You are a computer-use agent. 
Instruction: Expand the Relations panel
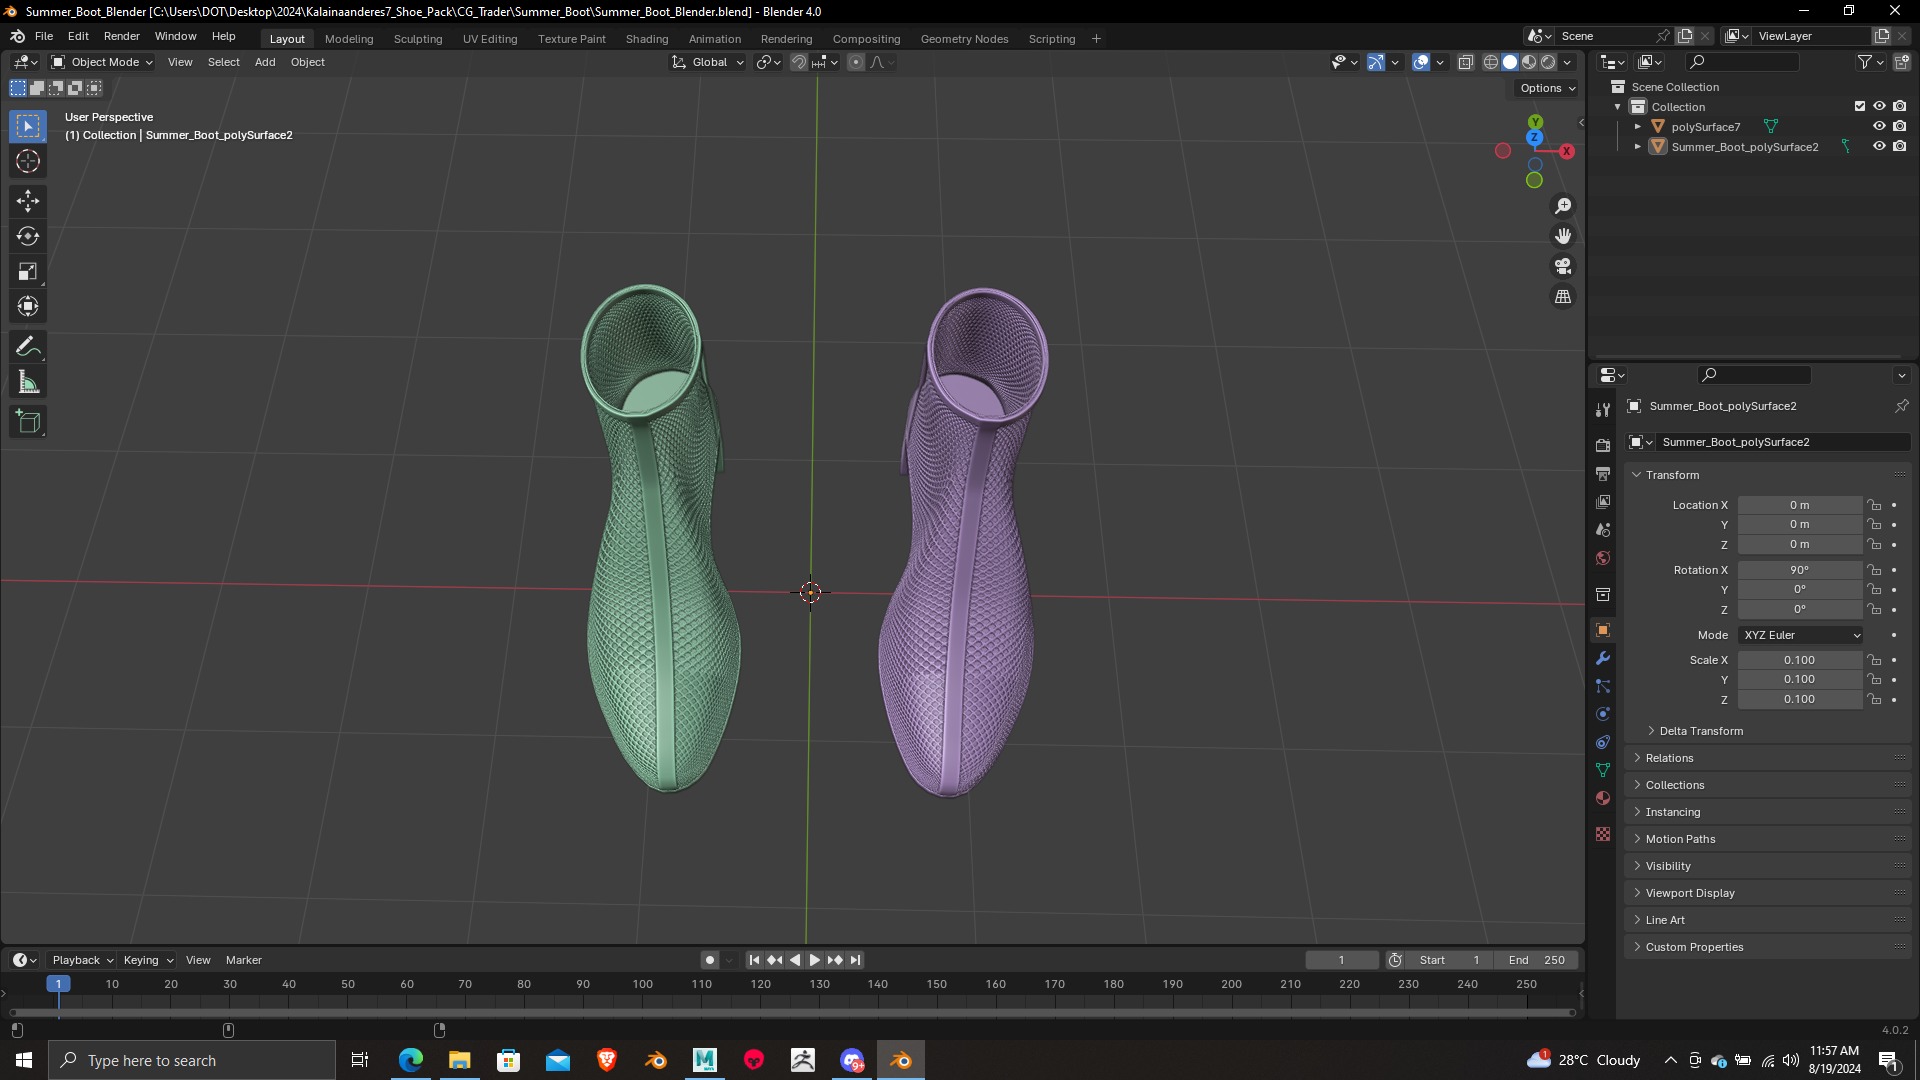[1669, 758]
